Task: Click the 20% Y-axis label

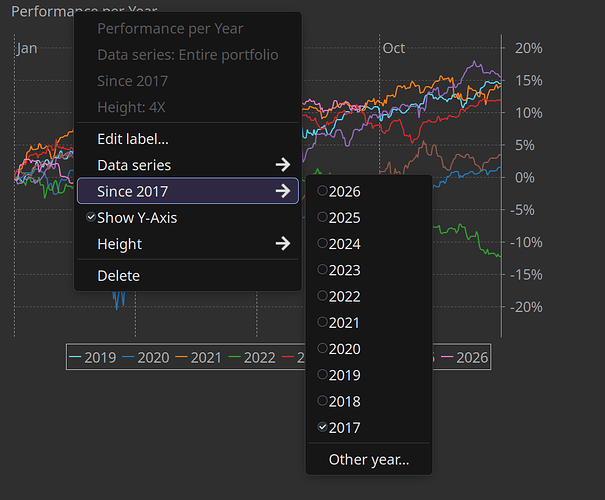Action: pyautogui.click(x=529, y=48)
